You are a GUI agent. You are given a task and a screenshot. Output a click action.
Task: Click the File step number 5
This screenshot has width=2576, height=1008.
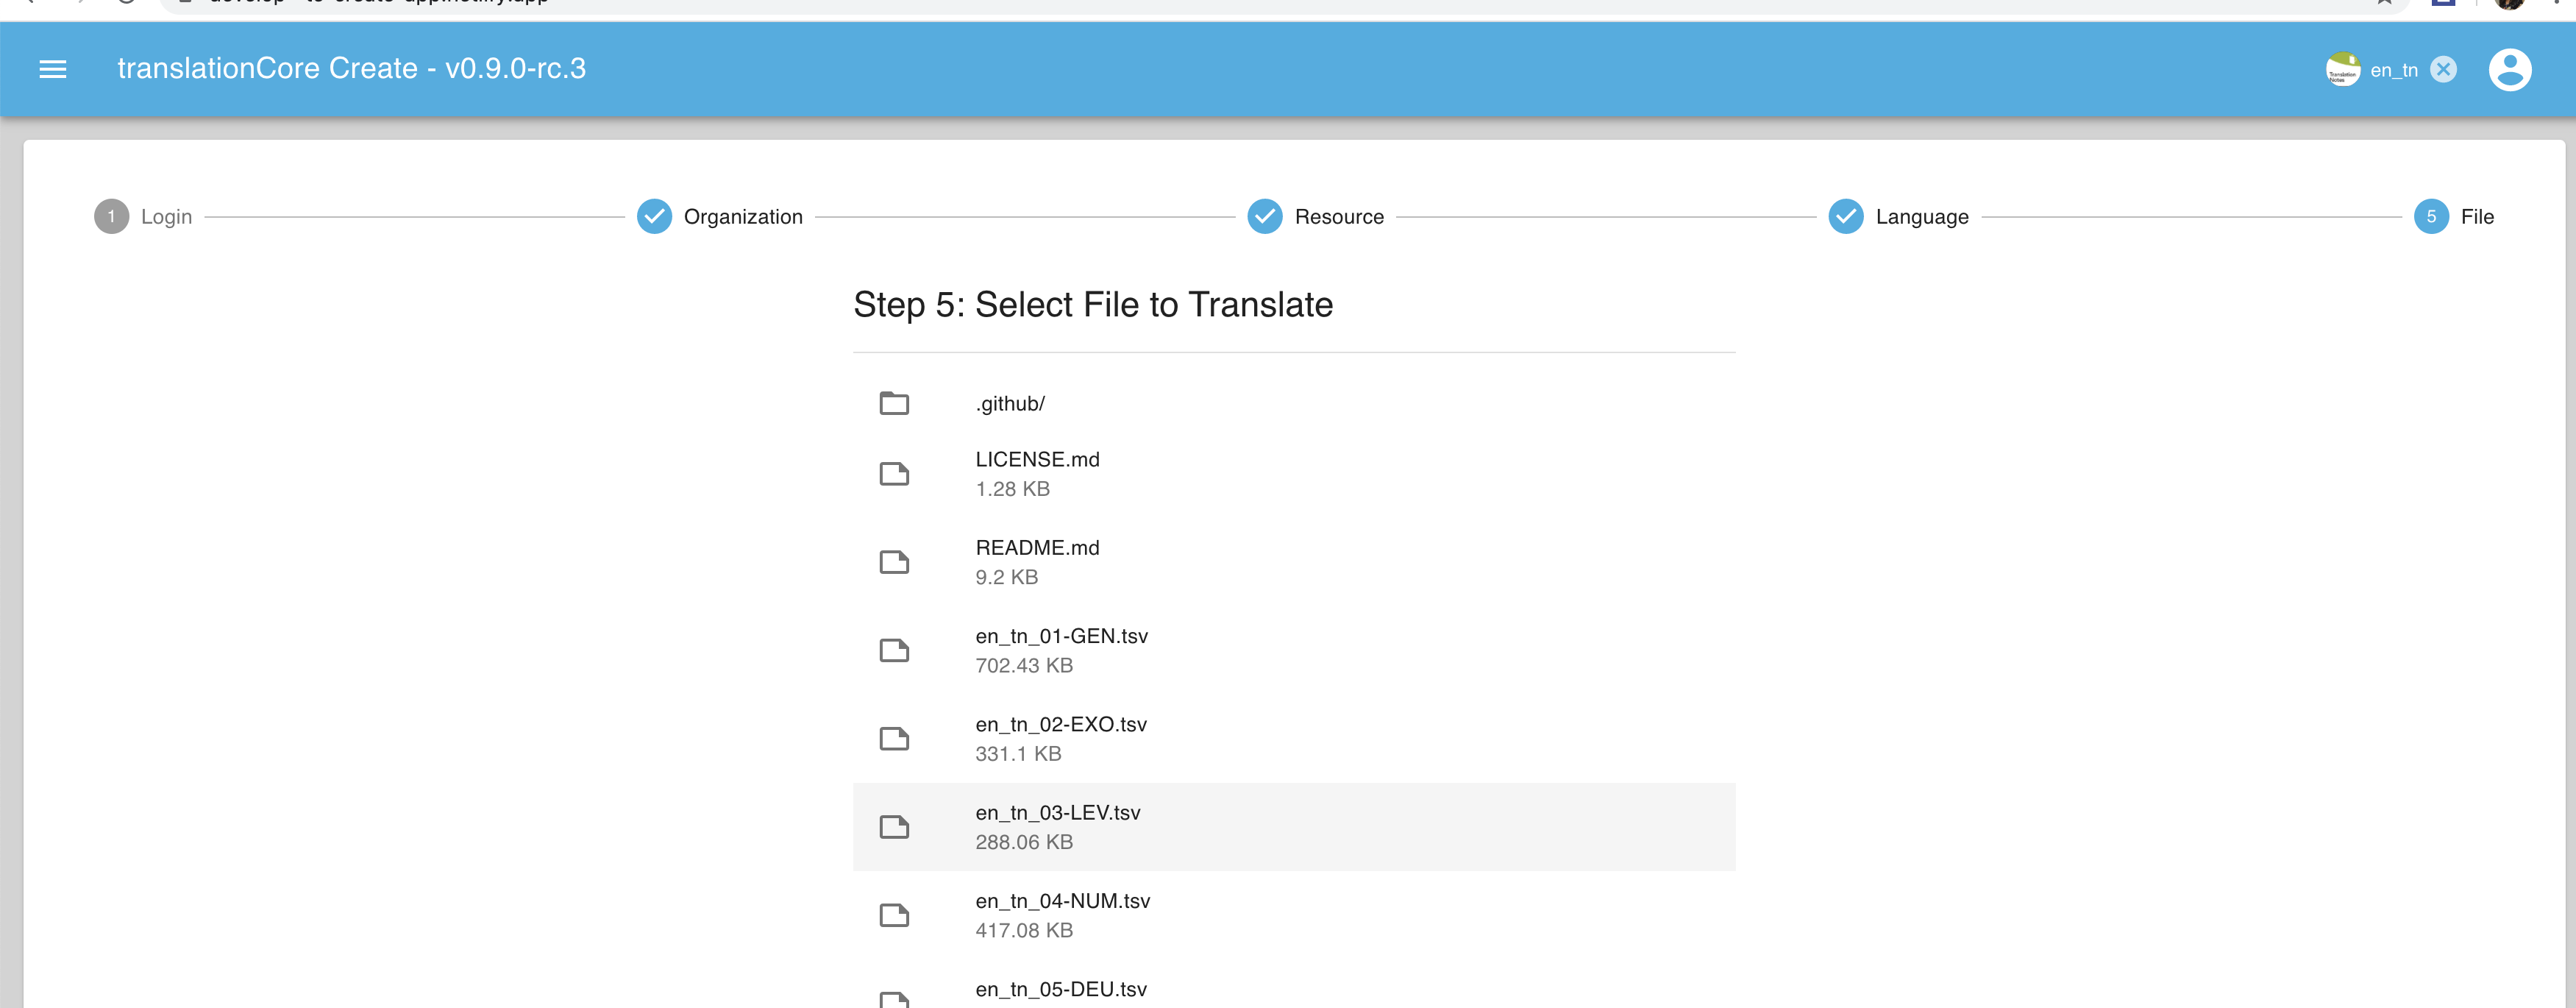click(2430, 217)
